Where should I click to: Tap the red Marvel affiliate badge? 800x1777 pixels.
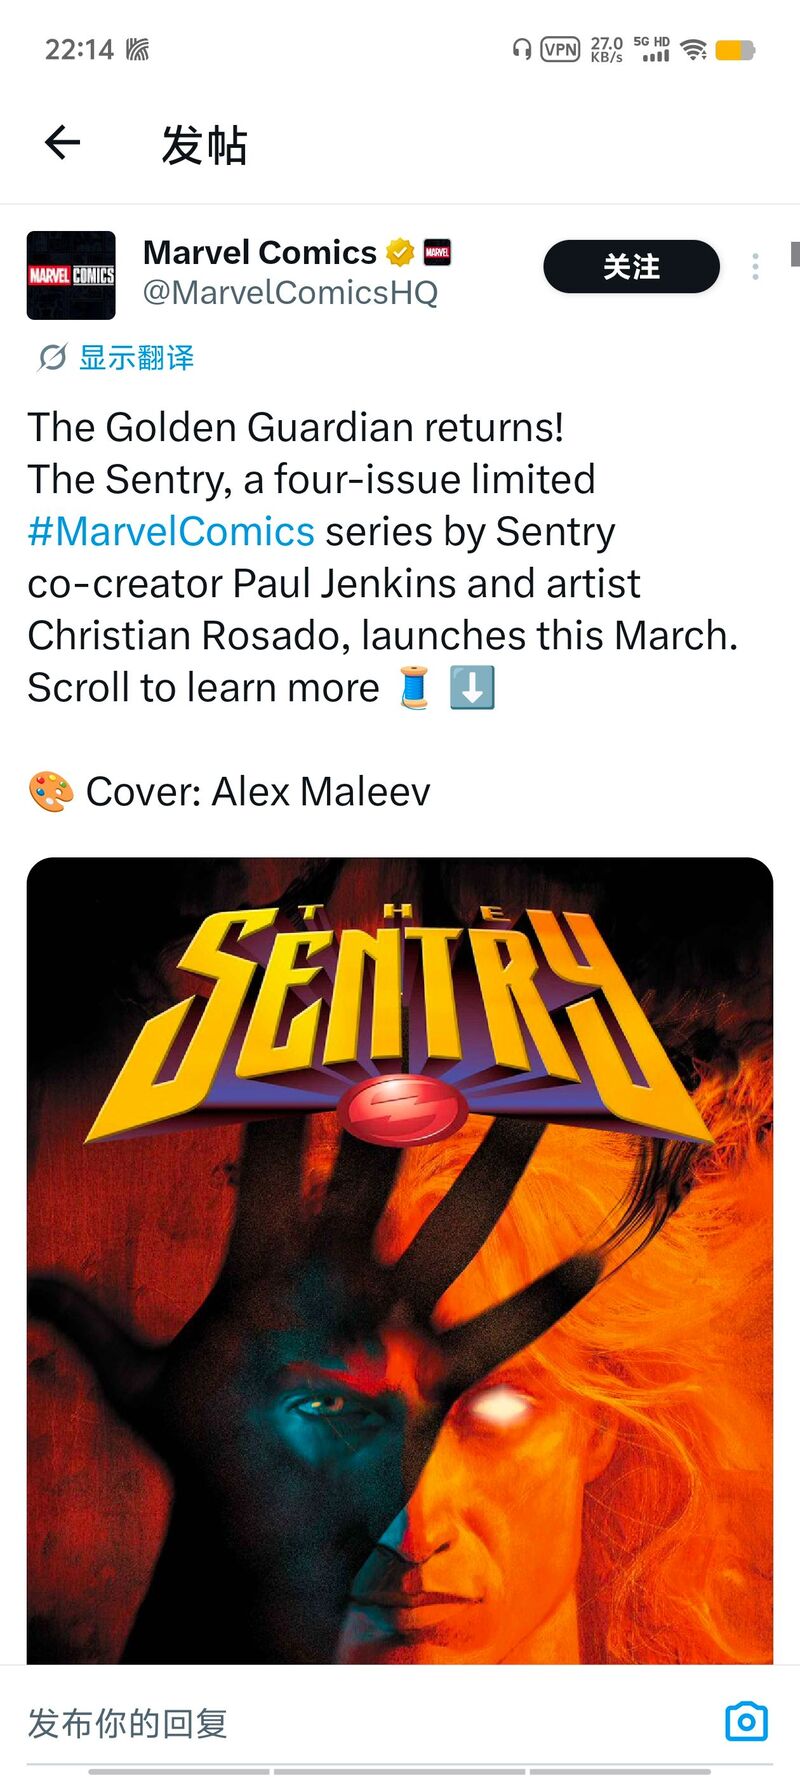tap(437, 253)
